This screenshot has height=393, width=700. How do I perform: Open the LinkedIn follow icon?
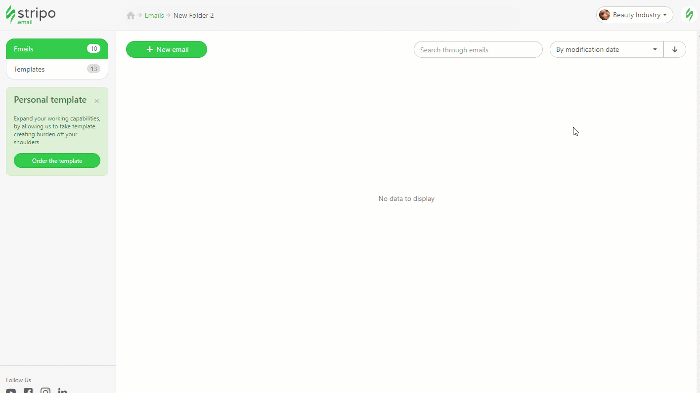coord(62,391)
